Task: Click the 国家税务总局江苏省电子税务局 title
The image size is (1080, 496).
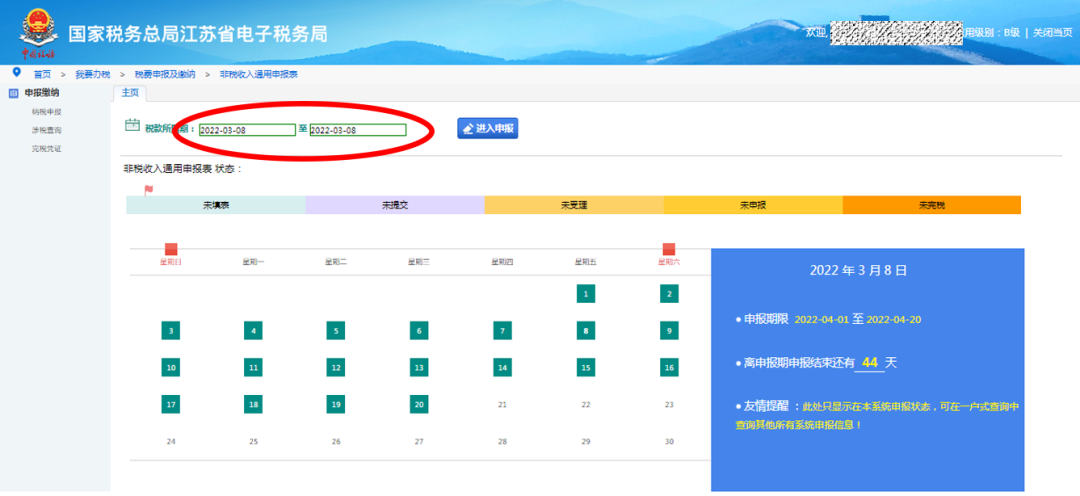Action: click(x=198, y=33)
